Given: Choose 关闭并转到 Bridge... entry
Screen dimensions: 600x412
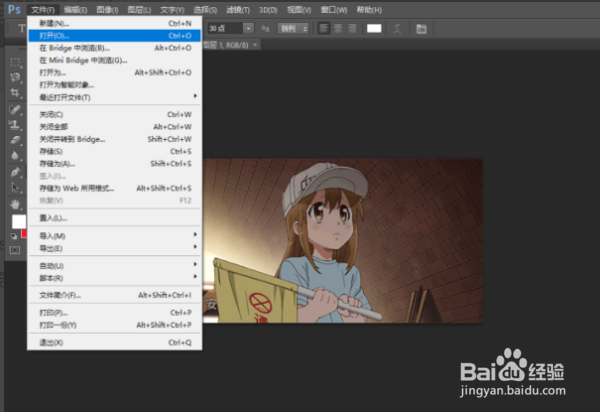Looking at the screenshot, I should (114, 139).
